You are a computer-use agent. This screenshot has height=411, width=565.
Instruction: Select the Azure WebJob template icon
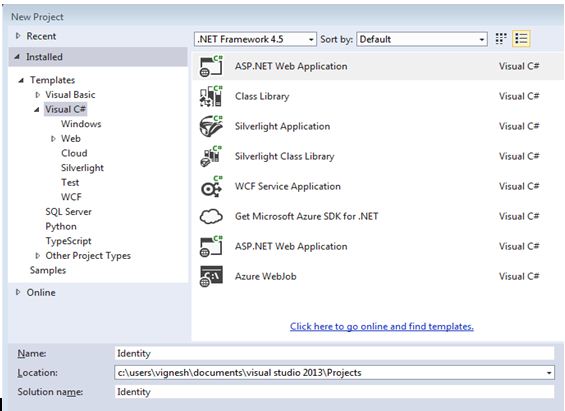(x=211, y=276)
